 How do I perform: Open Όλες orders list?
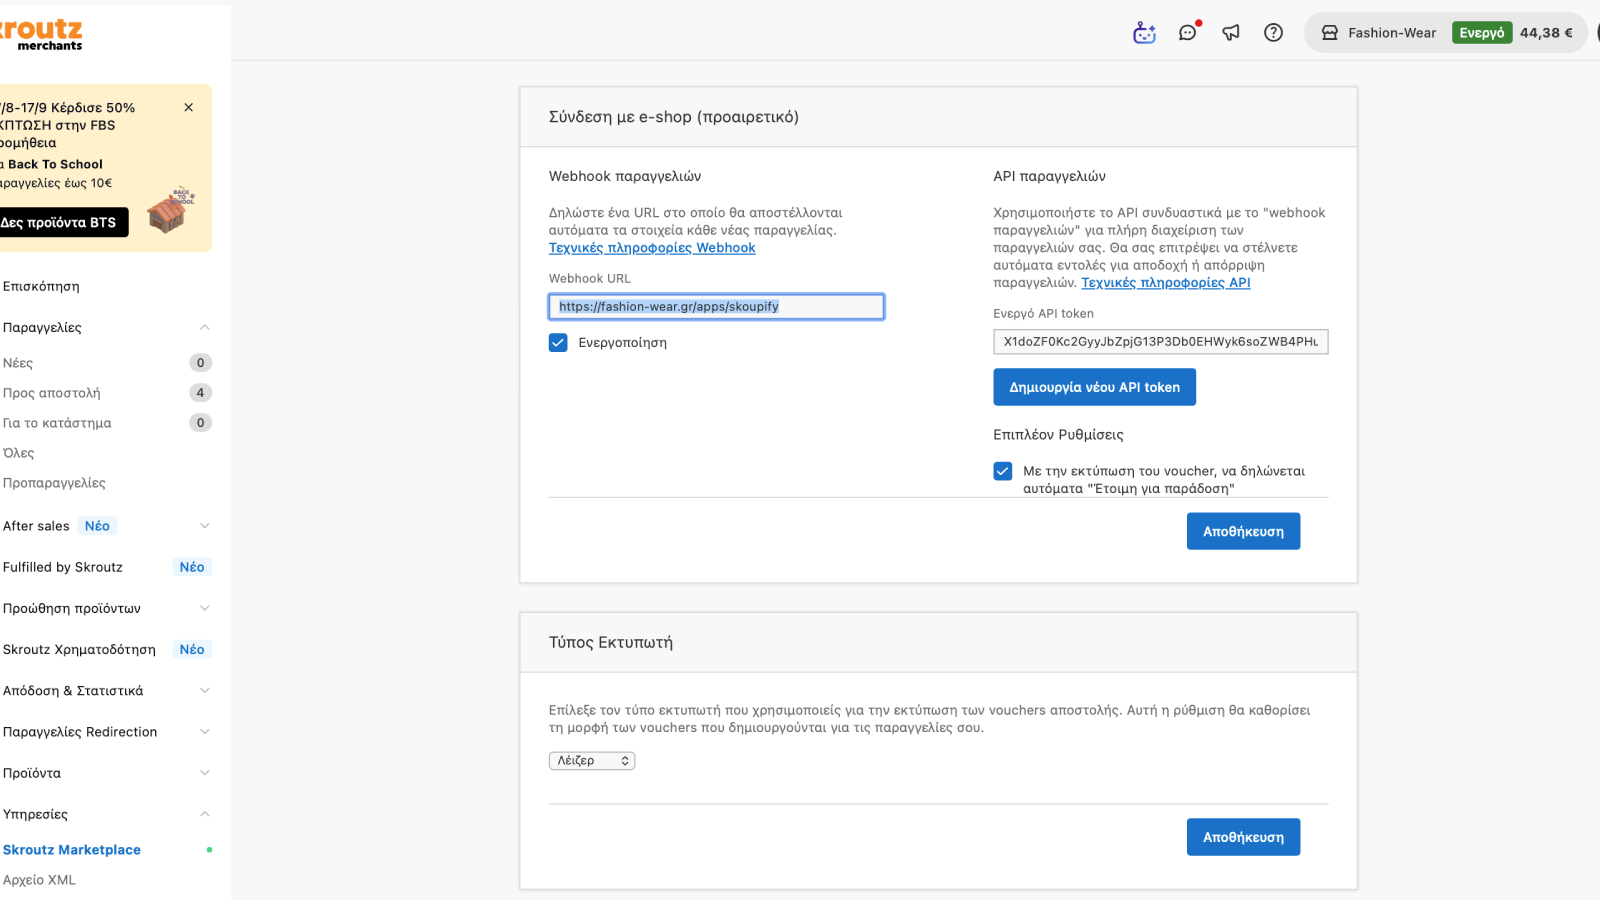click(19, 453)
